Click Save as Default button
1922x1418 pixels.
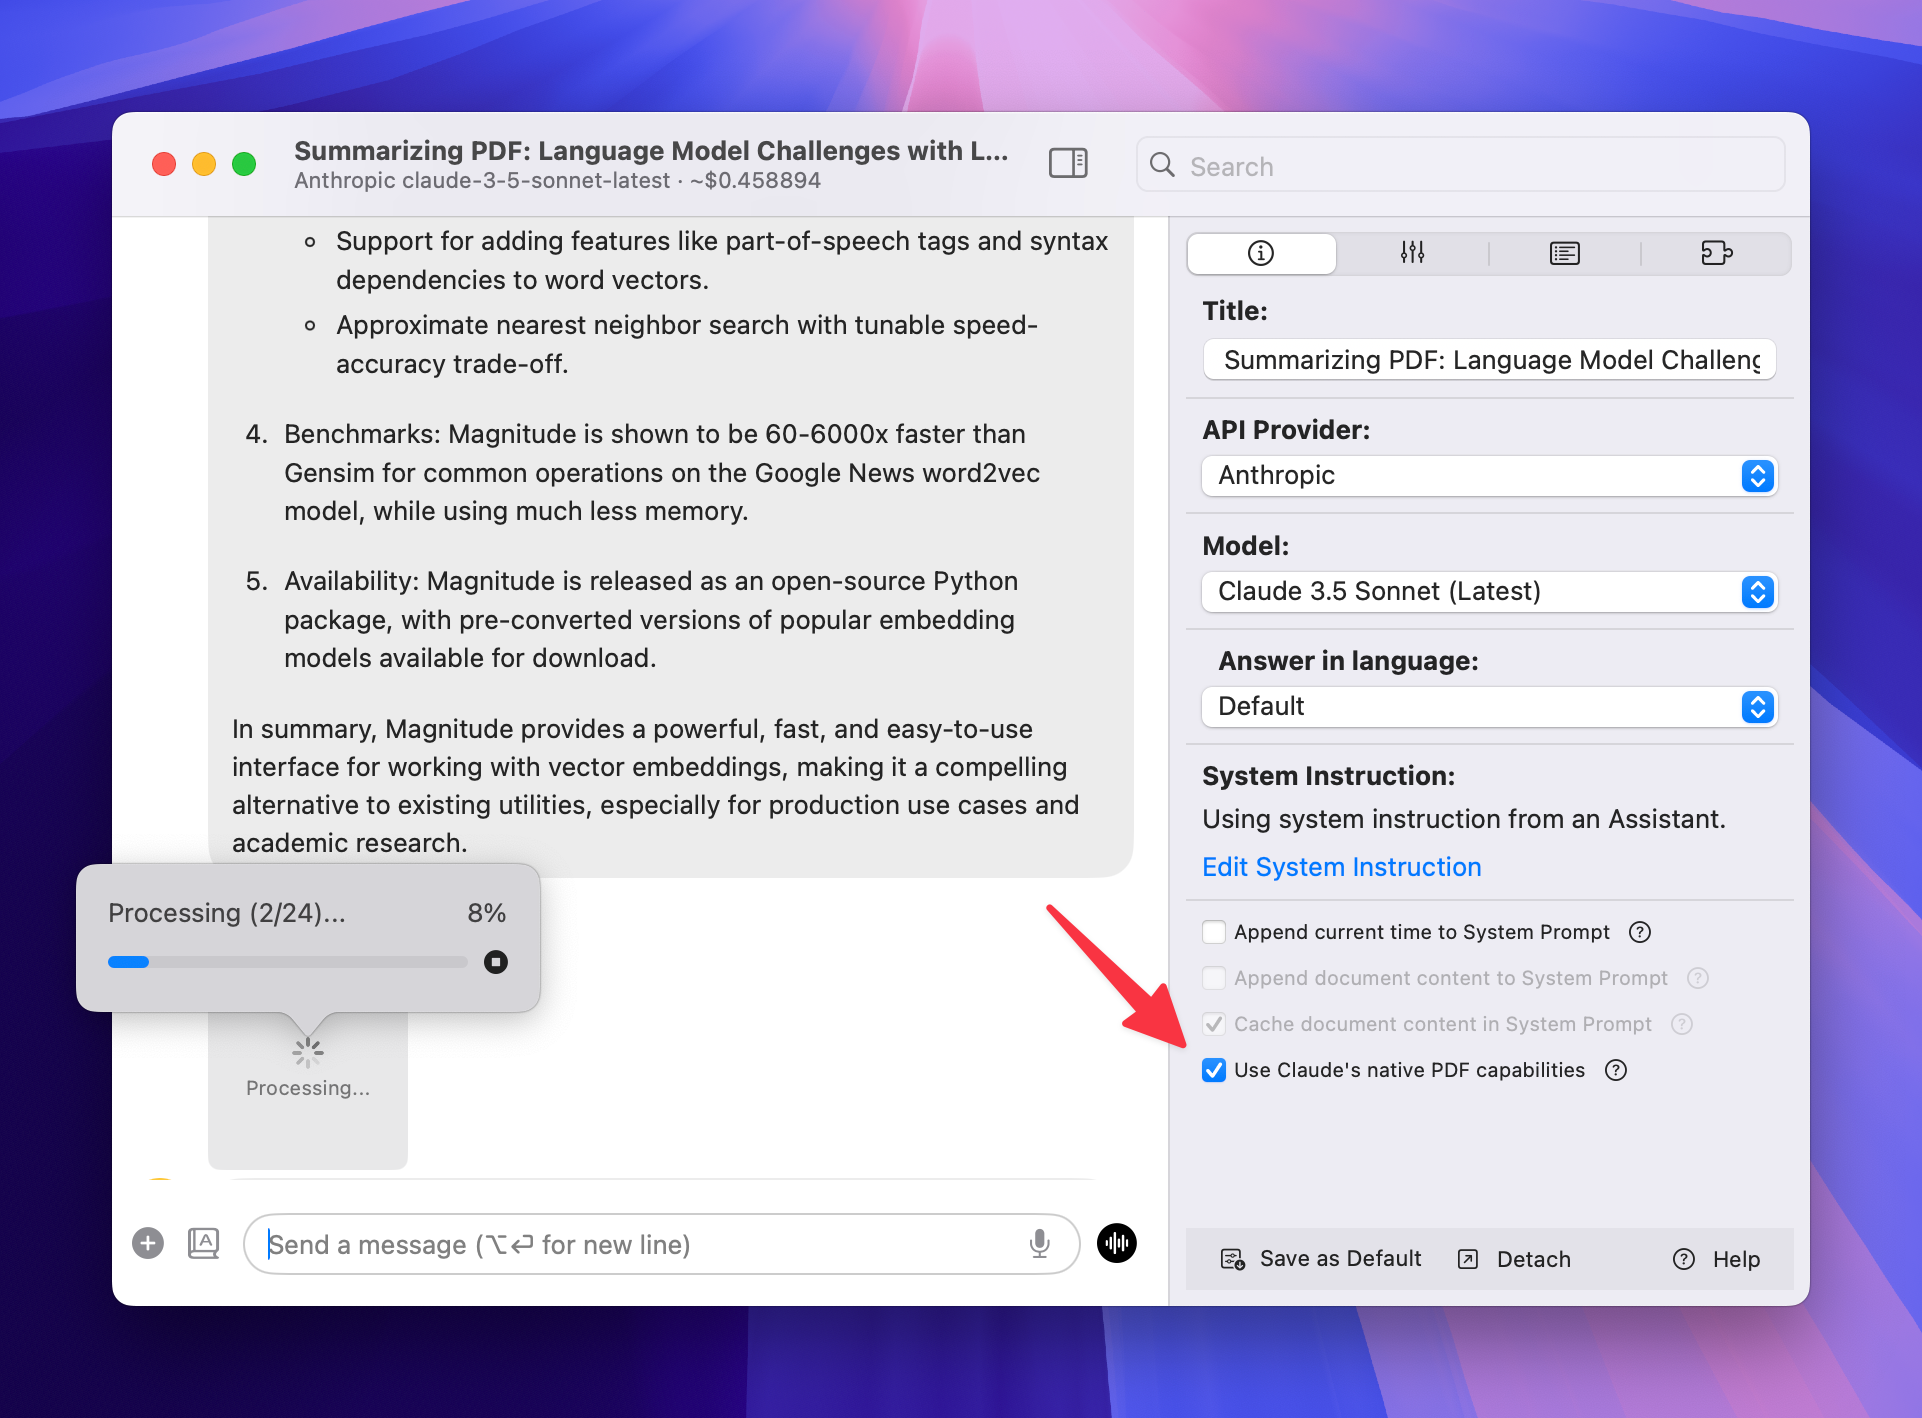point(1321,1259)
